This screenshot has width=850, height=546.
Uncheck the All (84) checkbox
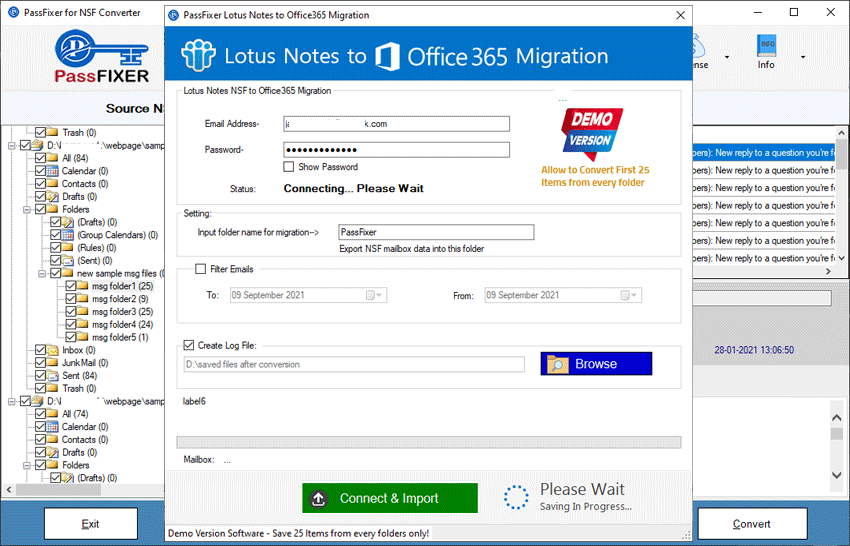coord(40,158)
